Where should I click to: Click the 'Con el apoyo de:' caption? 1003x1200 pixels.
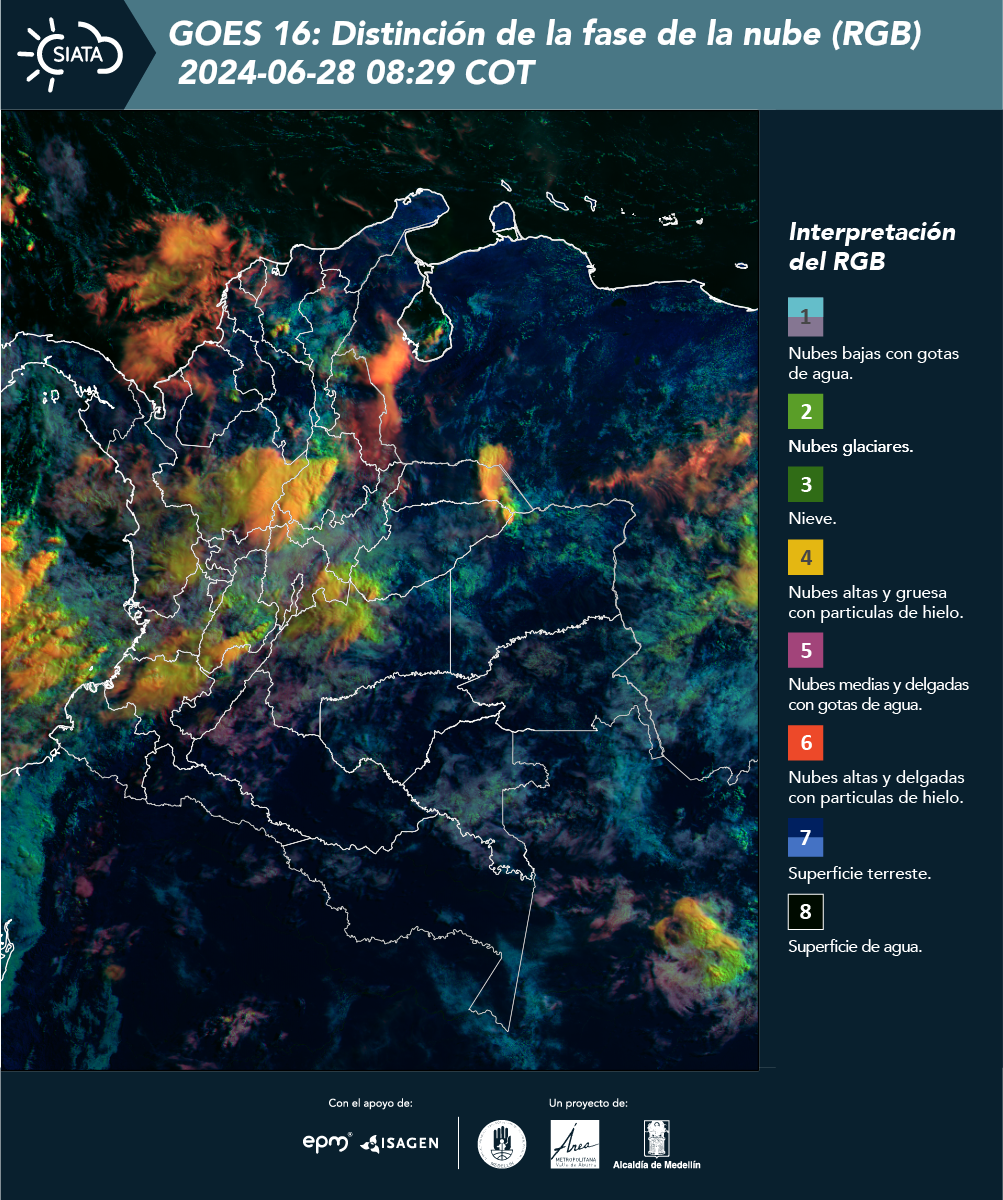(370, 1103)
